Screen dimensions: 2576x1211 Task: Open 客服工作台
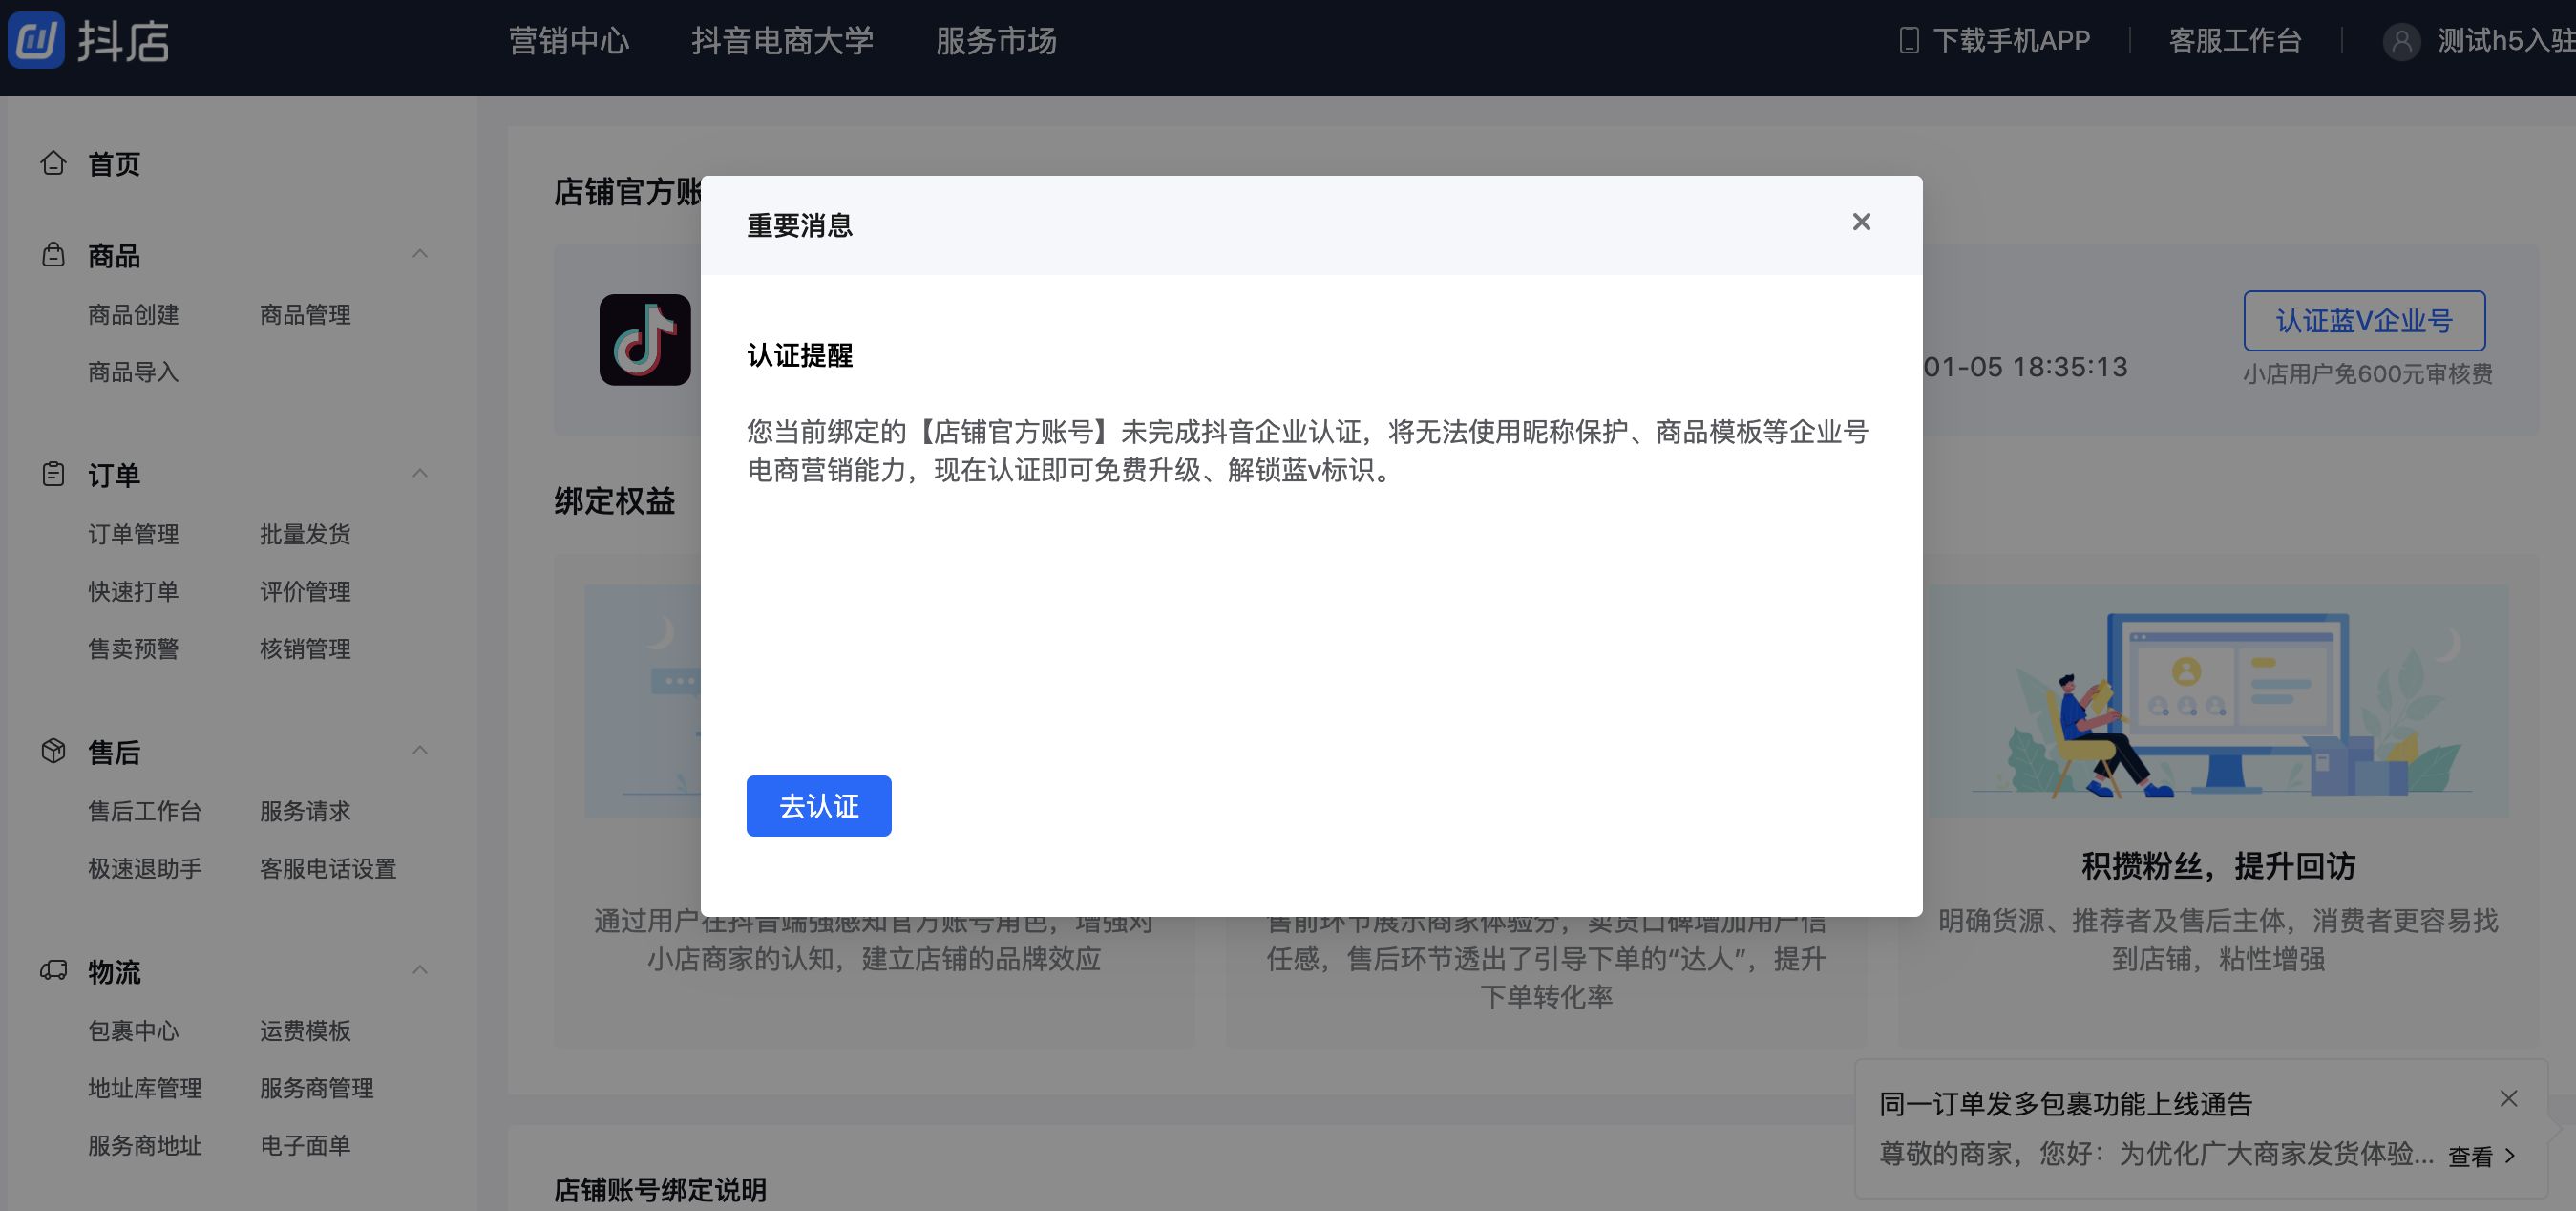[x=2235, y=41]
